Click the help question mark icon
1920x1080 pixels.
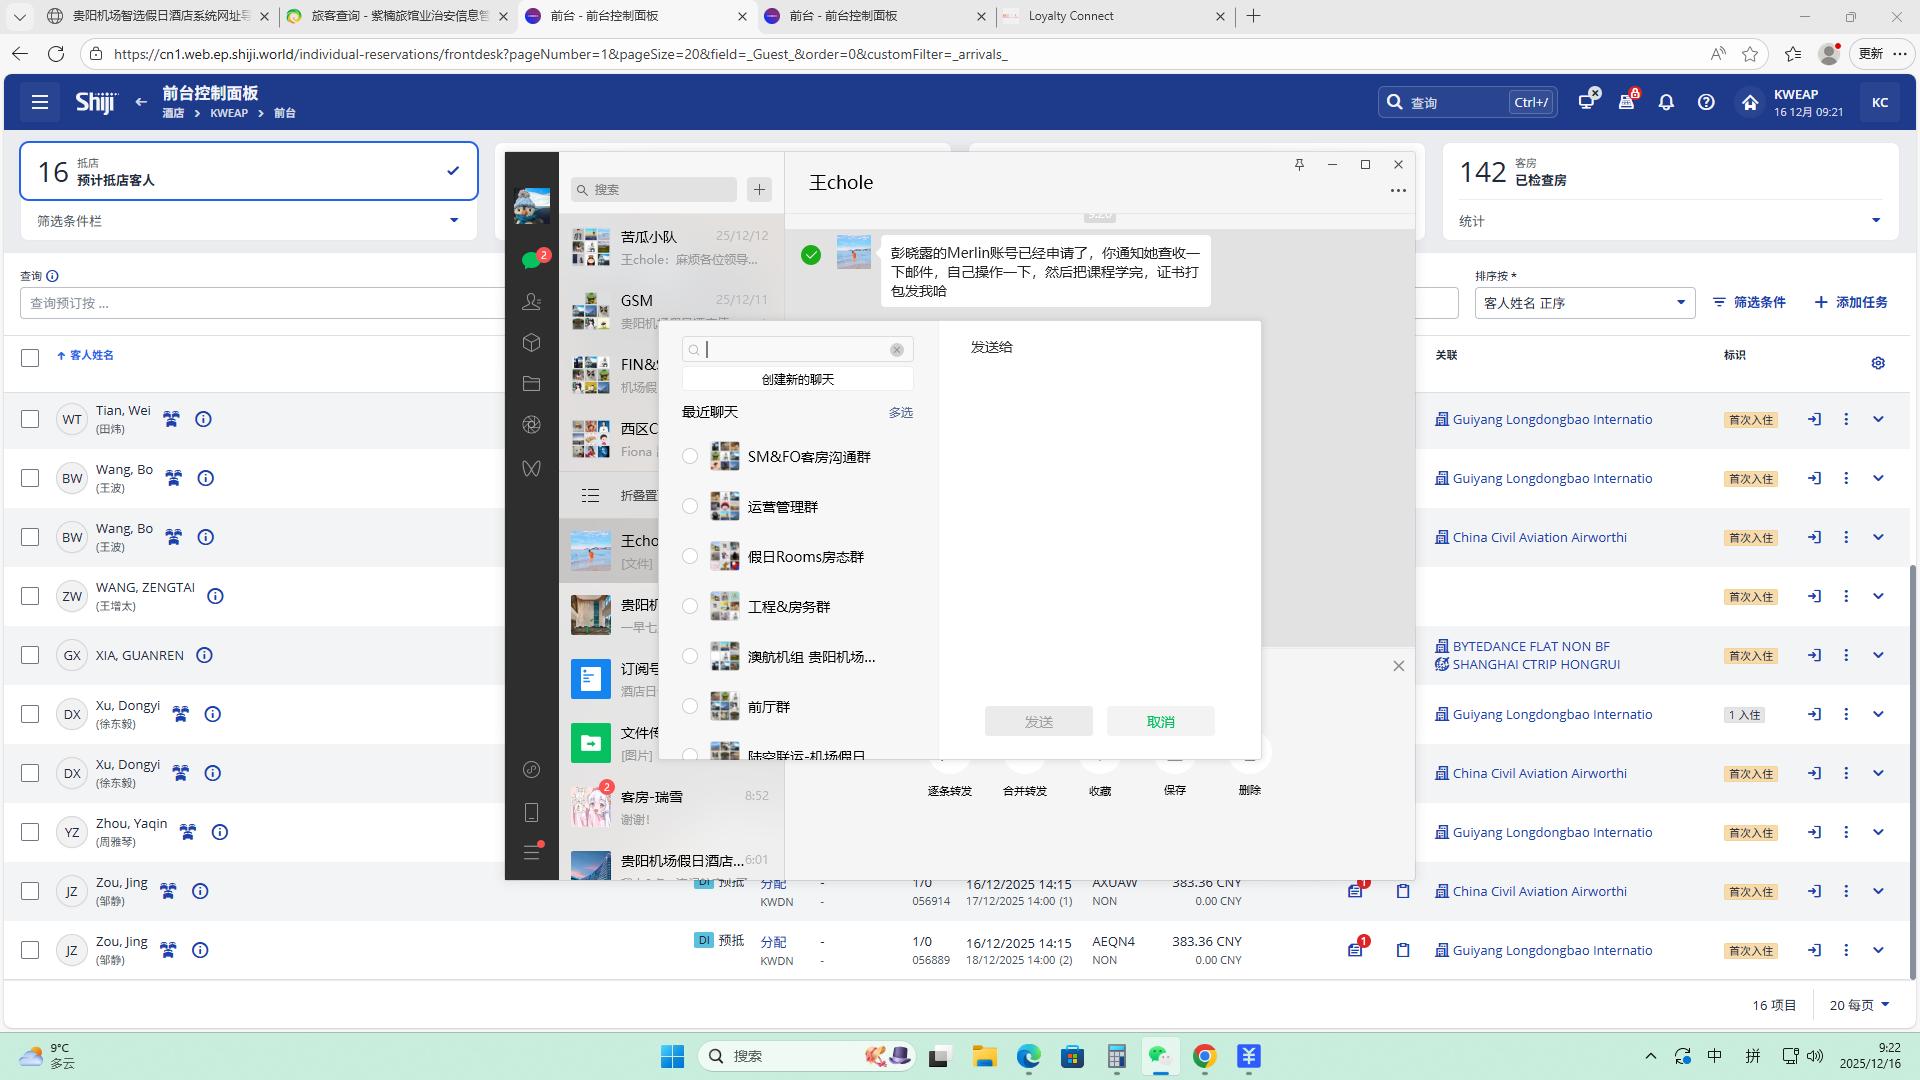coord(1706,102)
